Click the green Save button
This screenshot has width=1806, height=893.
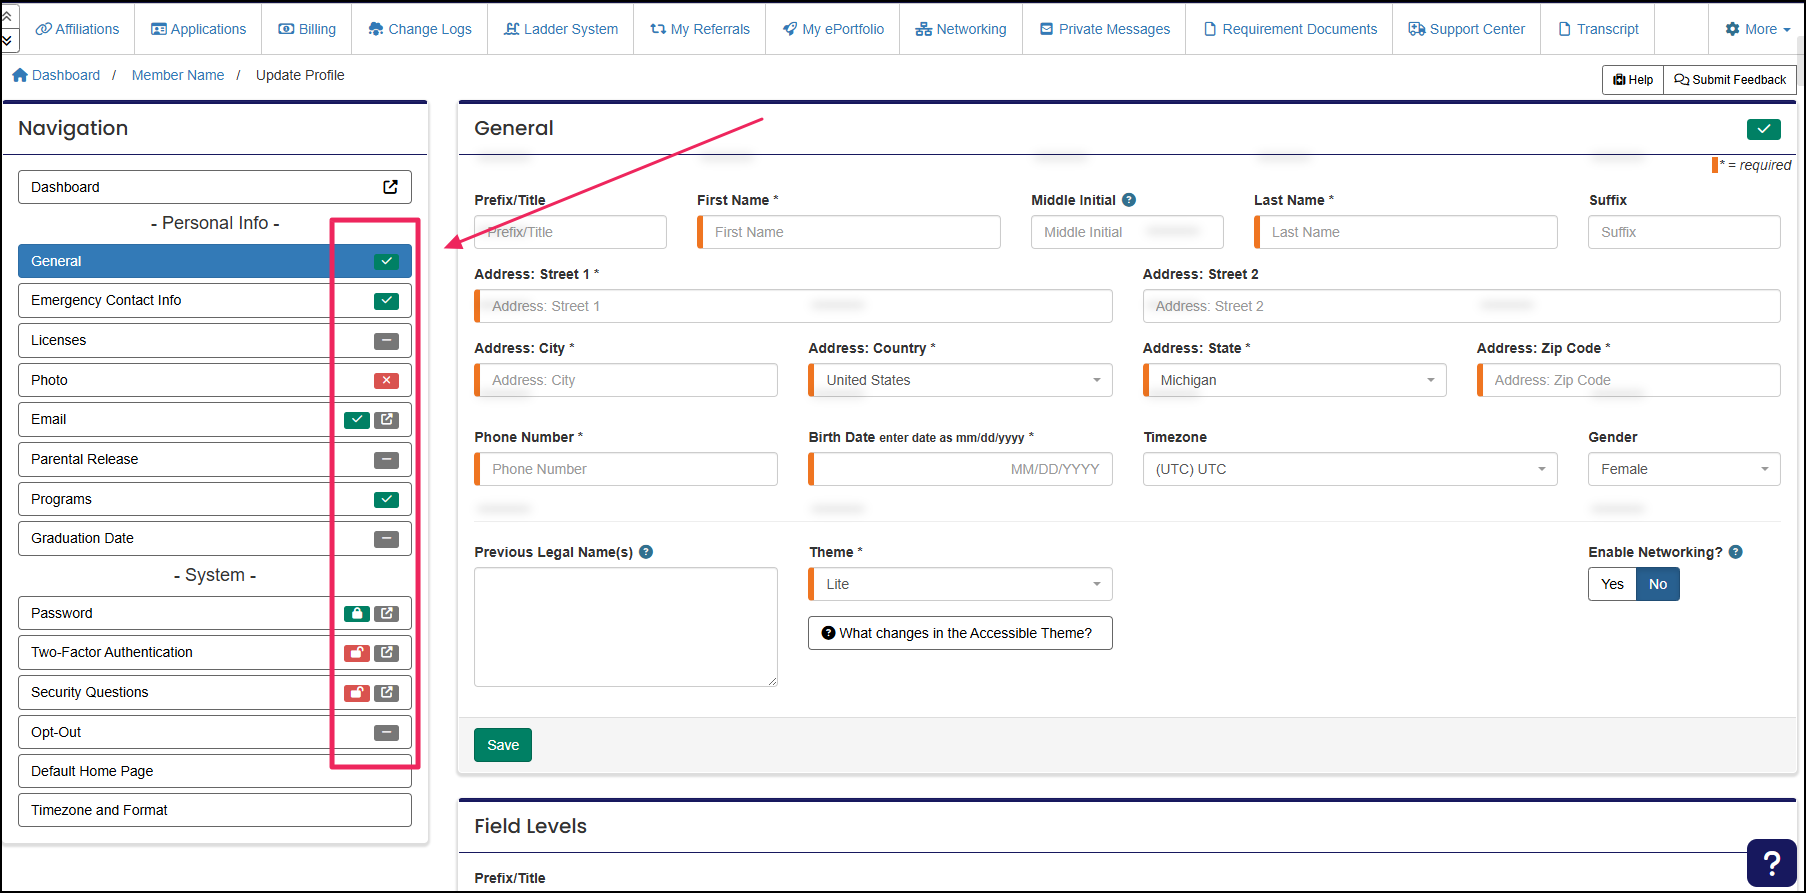pos(503,745)
